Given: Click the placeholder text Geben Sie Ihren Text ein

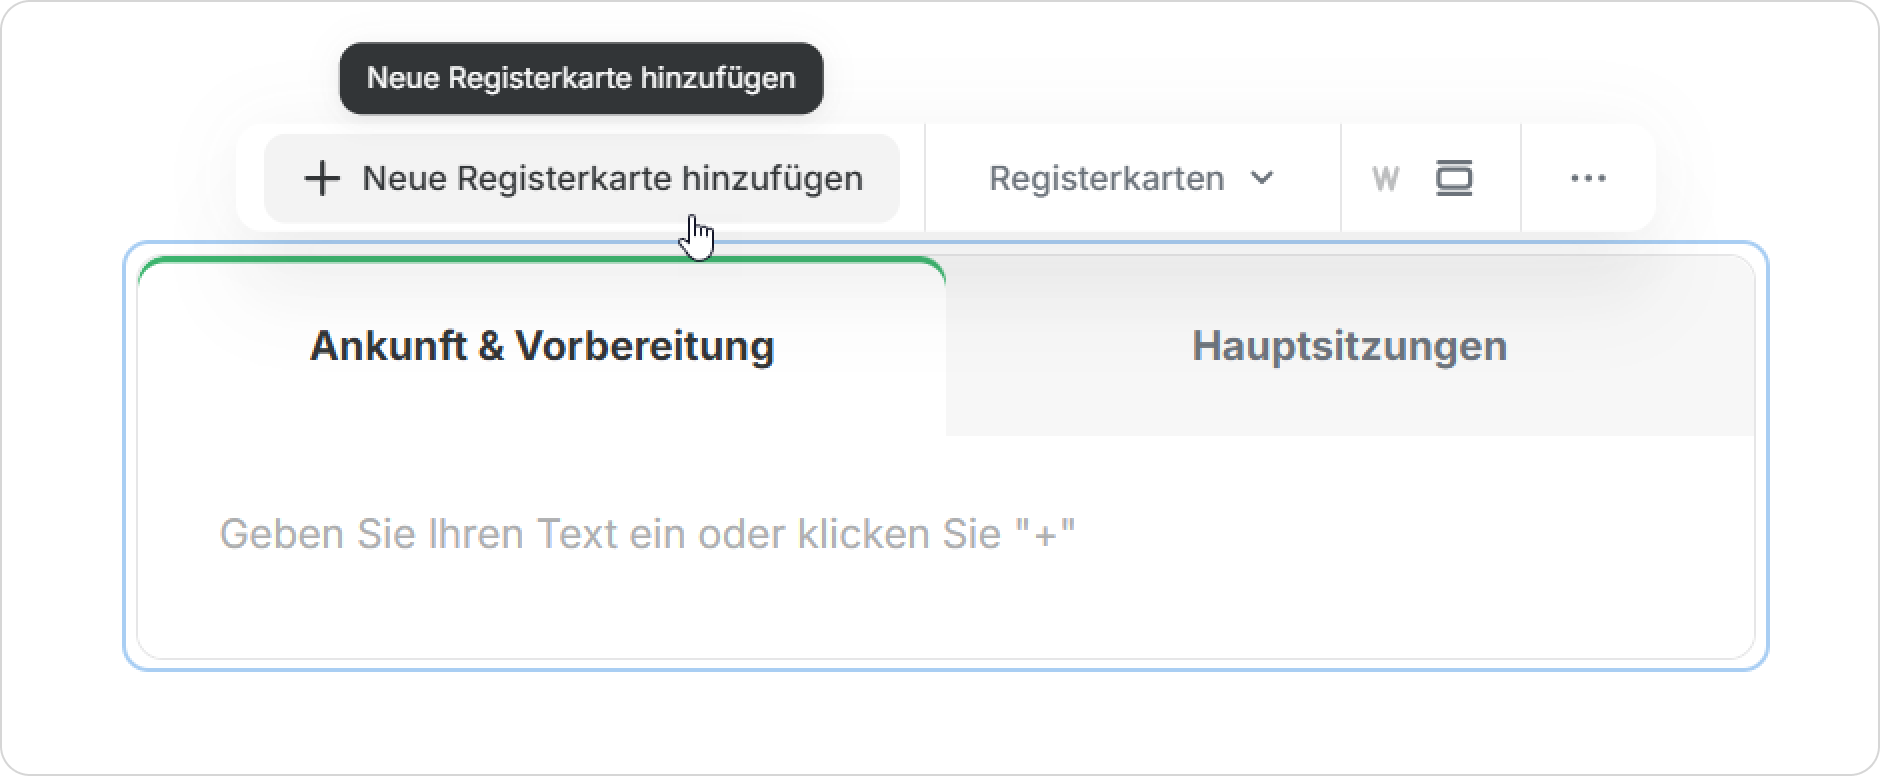Looking at the screenshot, I should coord(647,534).
